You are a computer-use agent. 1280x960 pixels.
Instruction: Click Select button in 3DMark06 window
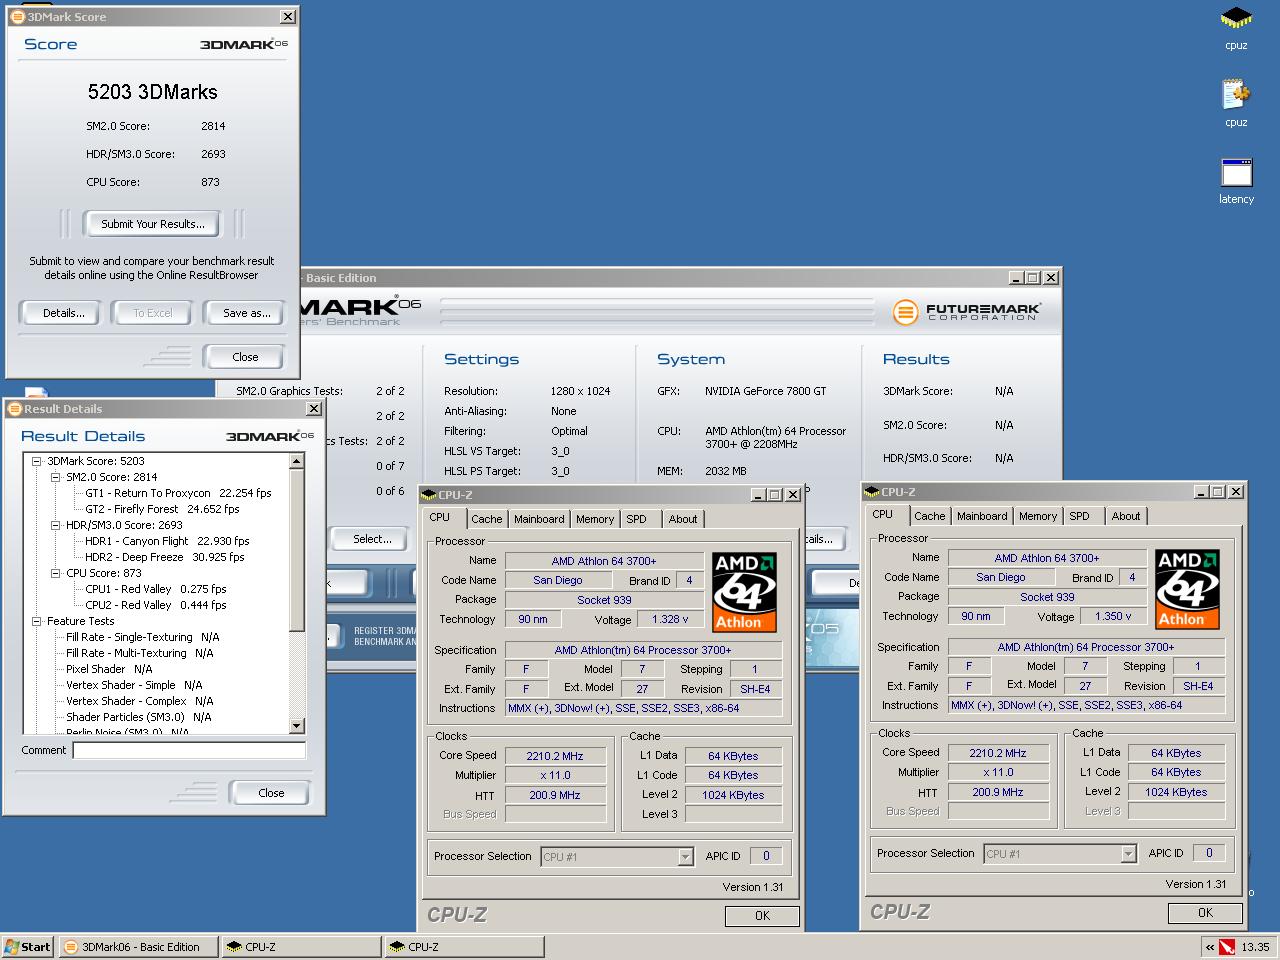click(x=372, y=539)
